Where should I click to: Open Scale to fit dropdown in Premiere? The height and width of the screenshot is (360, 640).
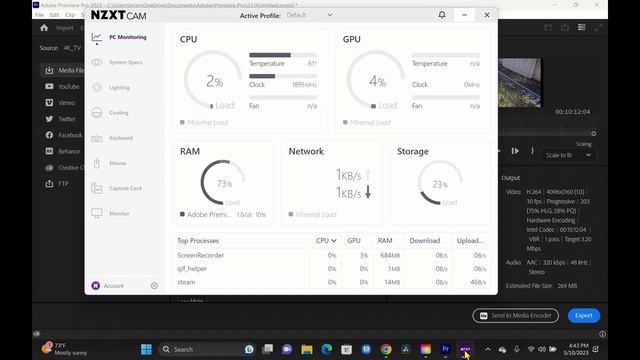tap(568, 156)
